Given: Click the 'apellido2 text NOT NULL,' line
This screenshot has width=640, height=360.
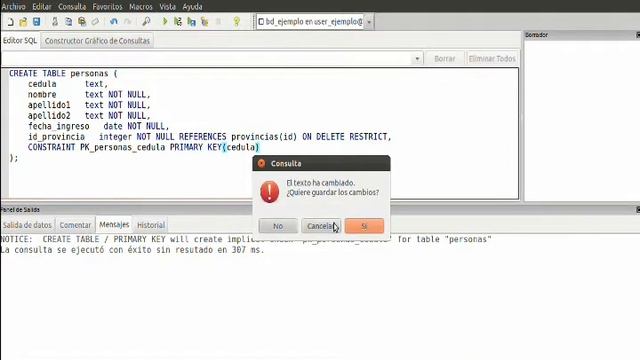Looking at the screenshot, I should coord(89,116).
